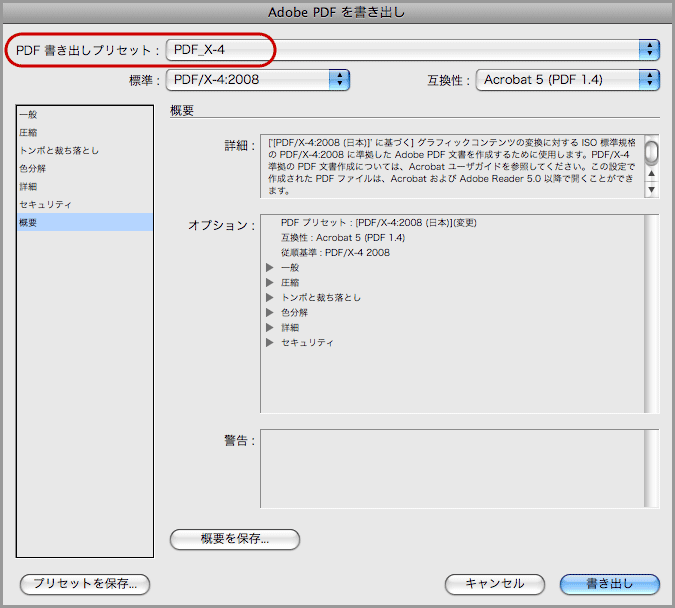Click 書き出し to export the PDF
Viewport: 675px width, 608px height.
point(610,584)
